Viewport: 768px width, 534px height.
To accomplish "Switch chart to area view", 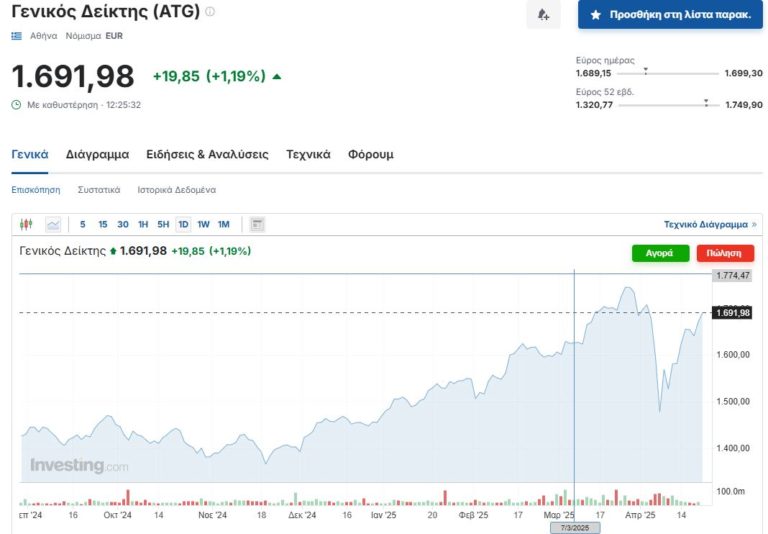I will (x=53, y=224).
